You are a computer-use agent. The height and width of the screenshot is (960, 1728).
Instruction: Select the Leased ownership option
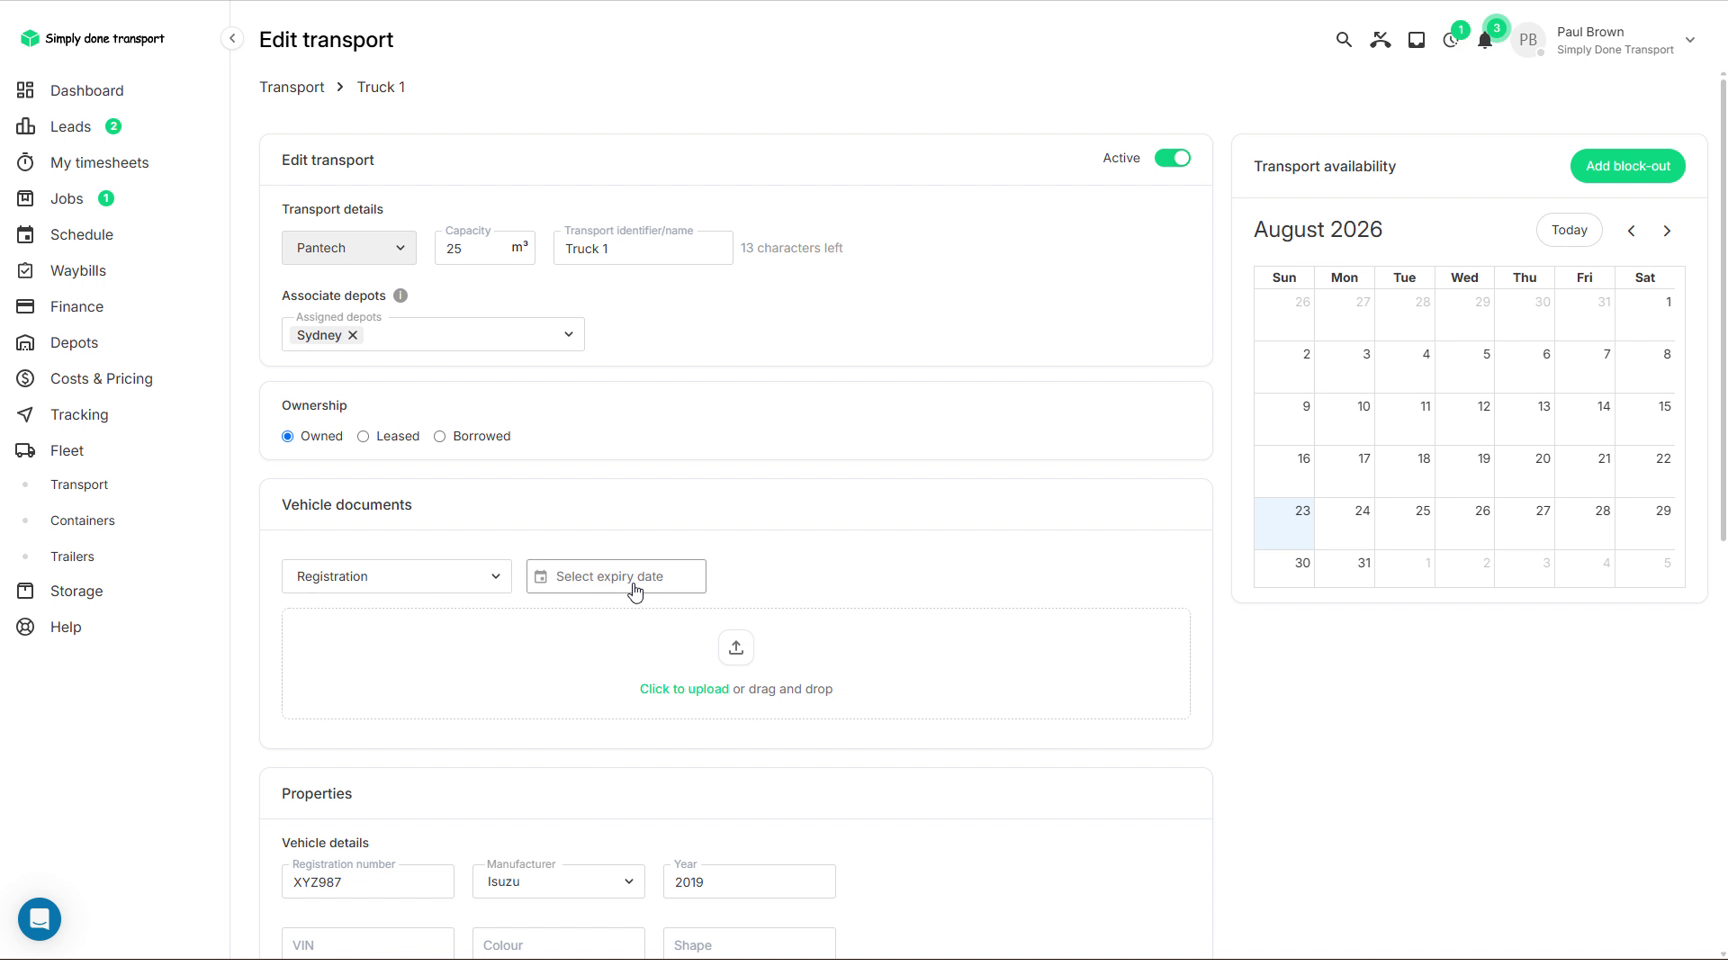pyautogui.click(x=363, y=437)
